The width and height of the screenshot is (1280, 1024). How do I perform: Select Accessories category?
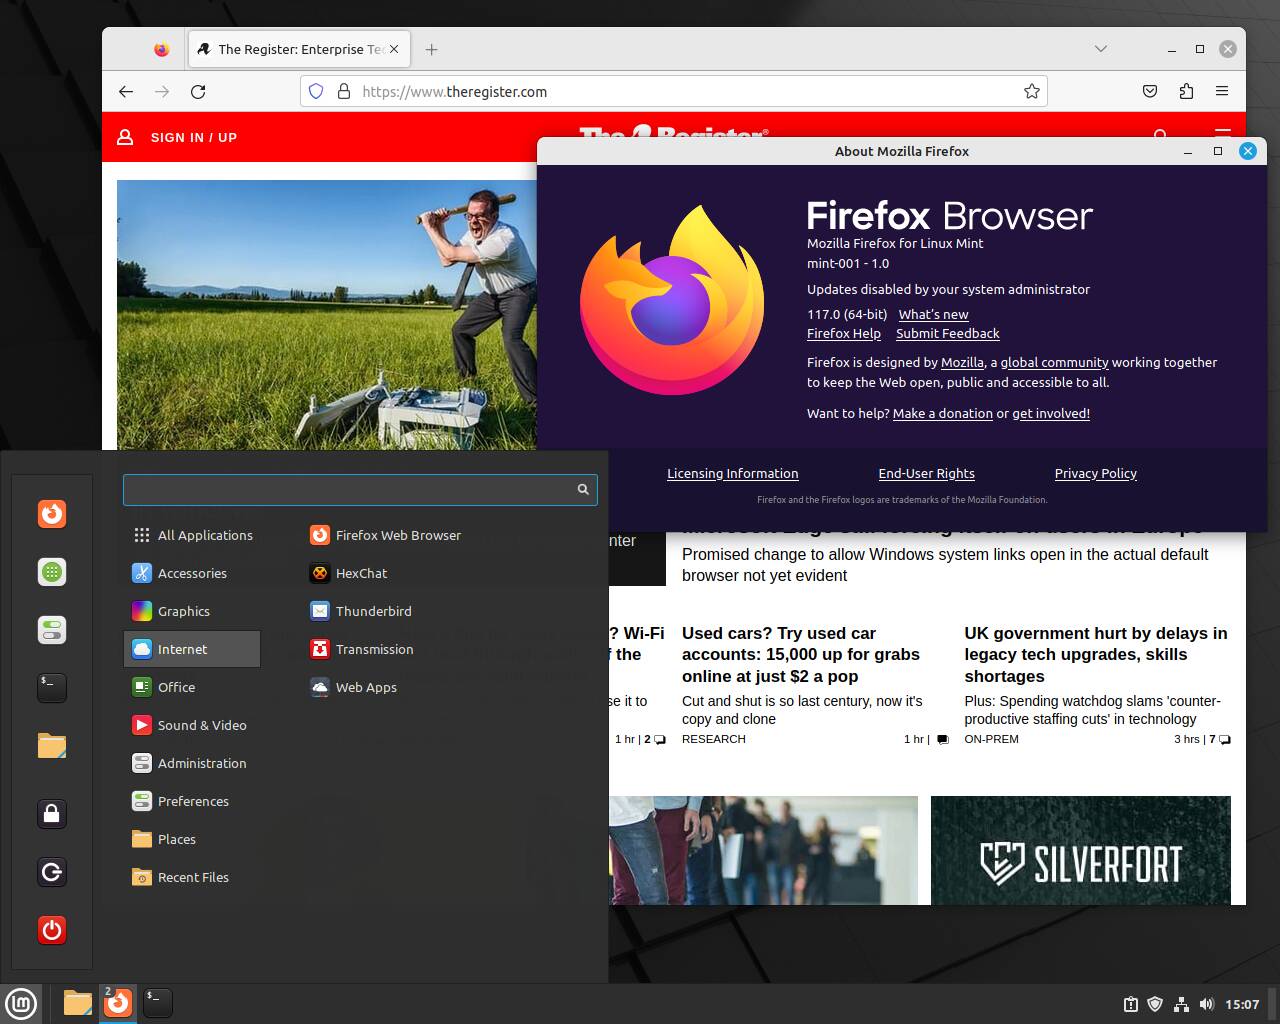pos(192,573)
